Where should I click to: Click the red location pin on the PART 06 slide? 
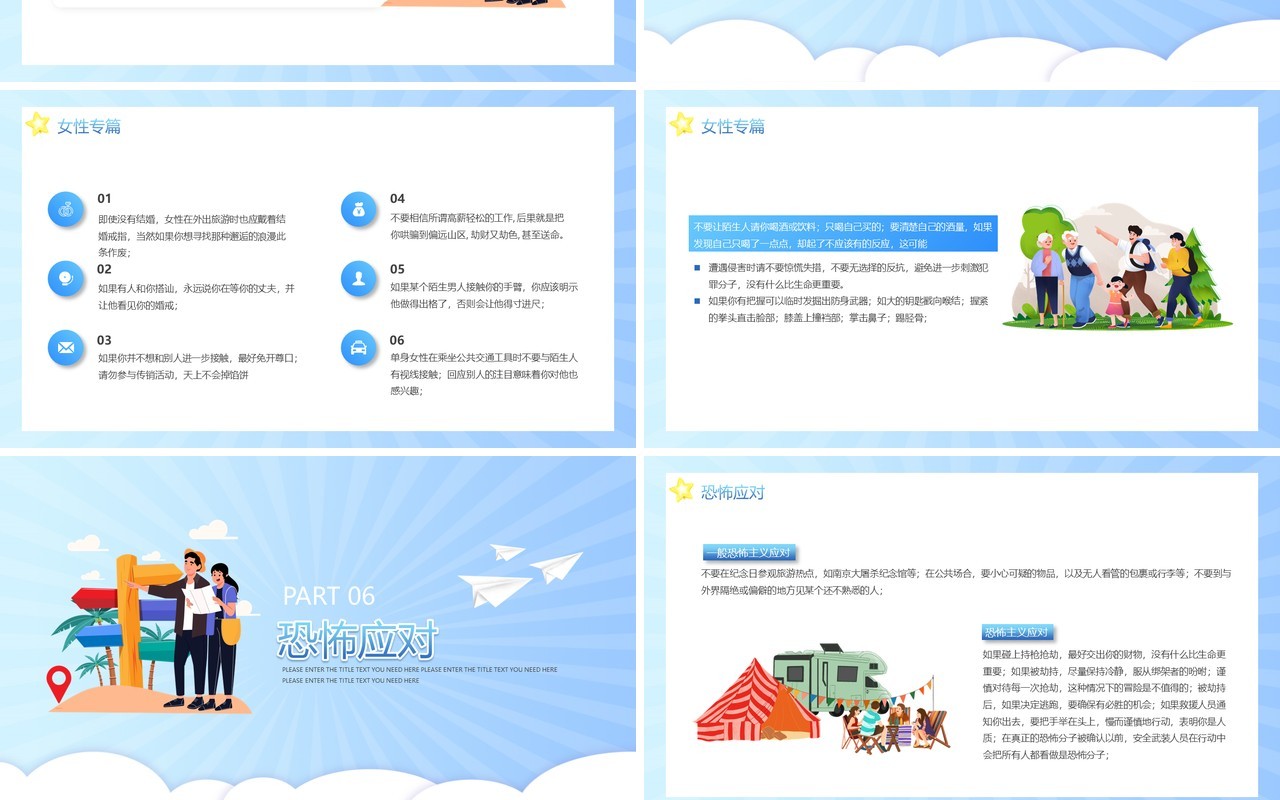pyautogui.click(x=59, y=684)
